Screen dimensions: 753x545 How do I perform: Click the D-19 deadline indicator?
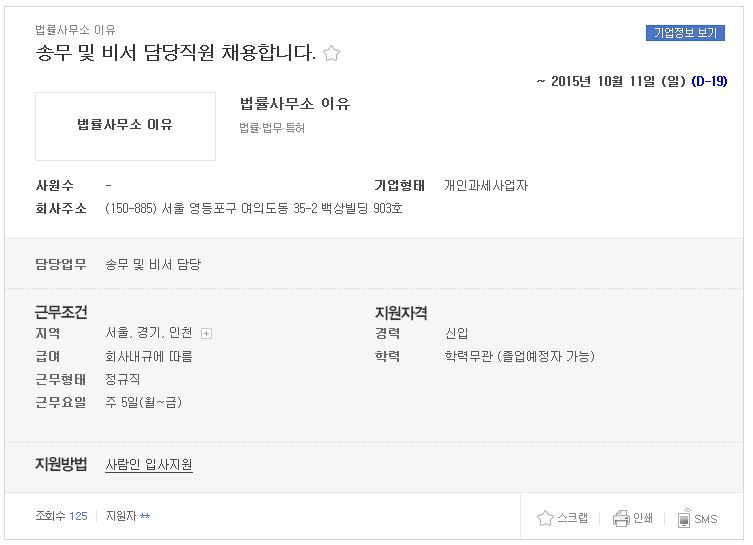click(x=709, y=81)
